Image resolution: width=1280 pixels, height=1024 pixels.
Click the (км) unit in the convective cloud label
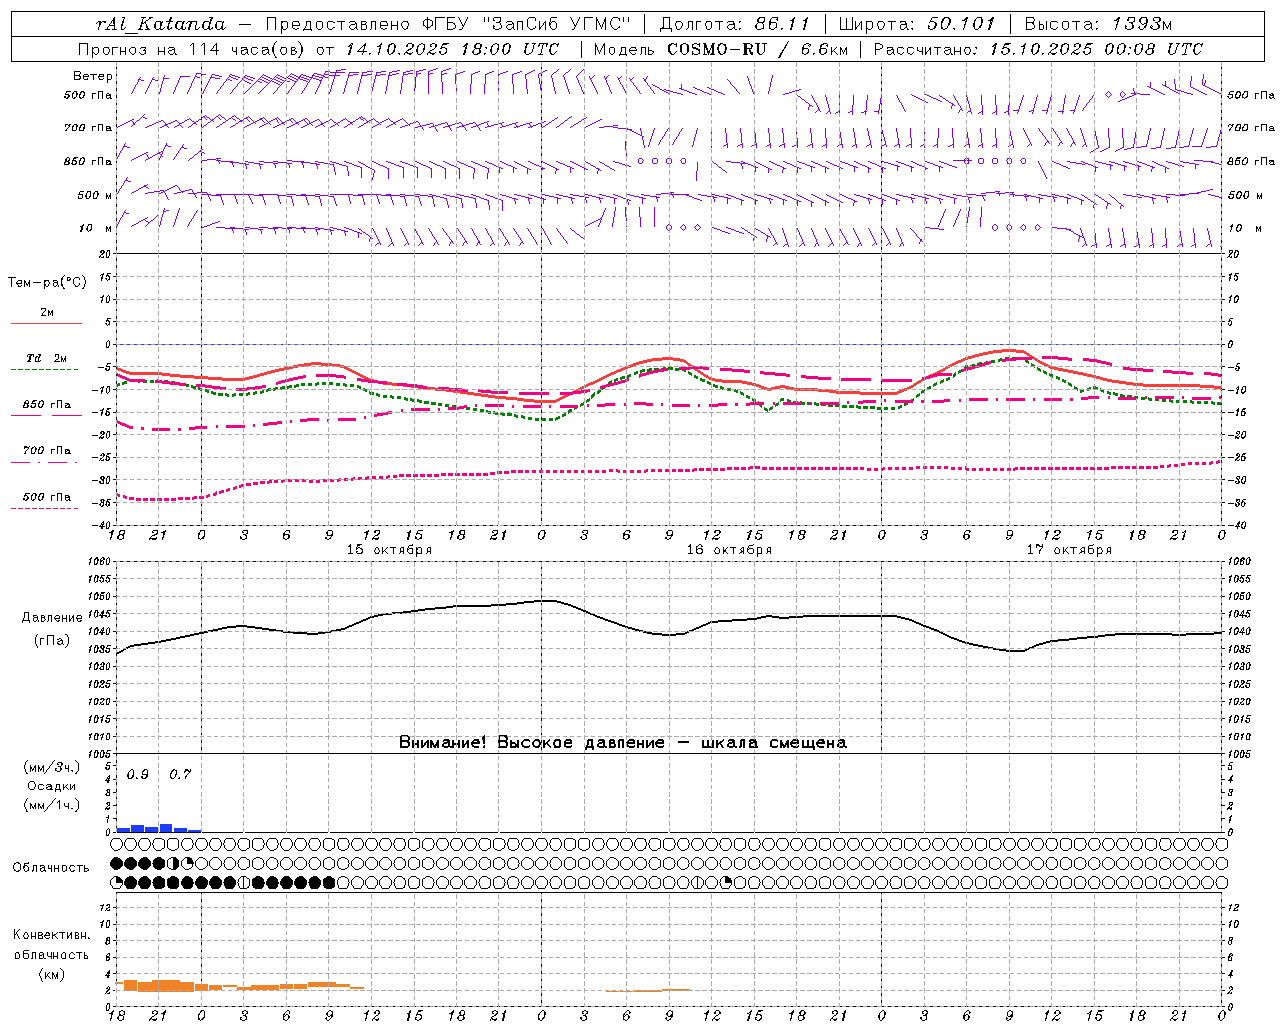point(51,974)
